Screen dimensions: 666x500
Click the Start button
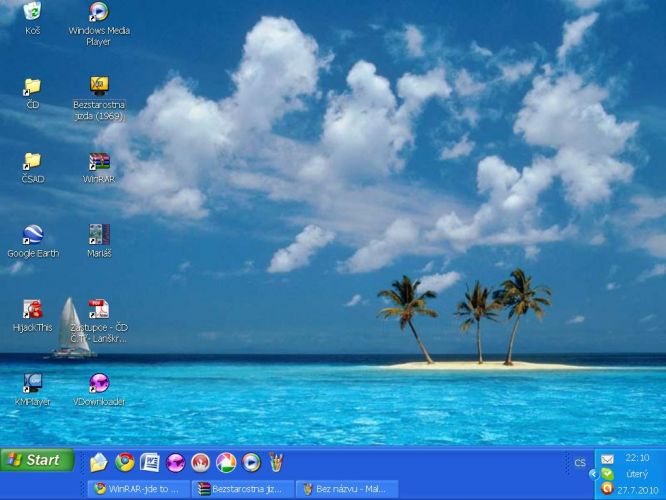(x=37, y=460)
